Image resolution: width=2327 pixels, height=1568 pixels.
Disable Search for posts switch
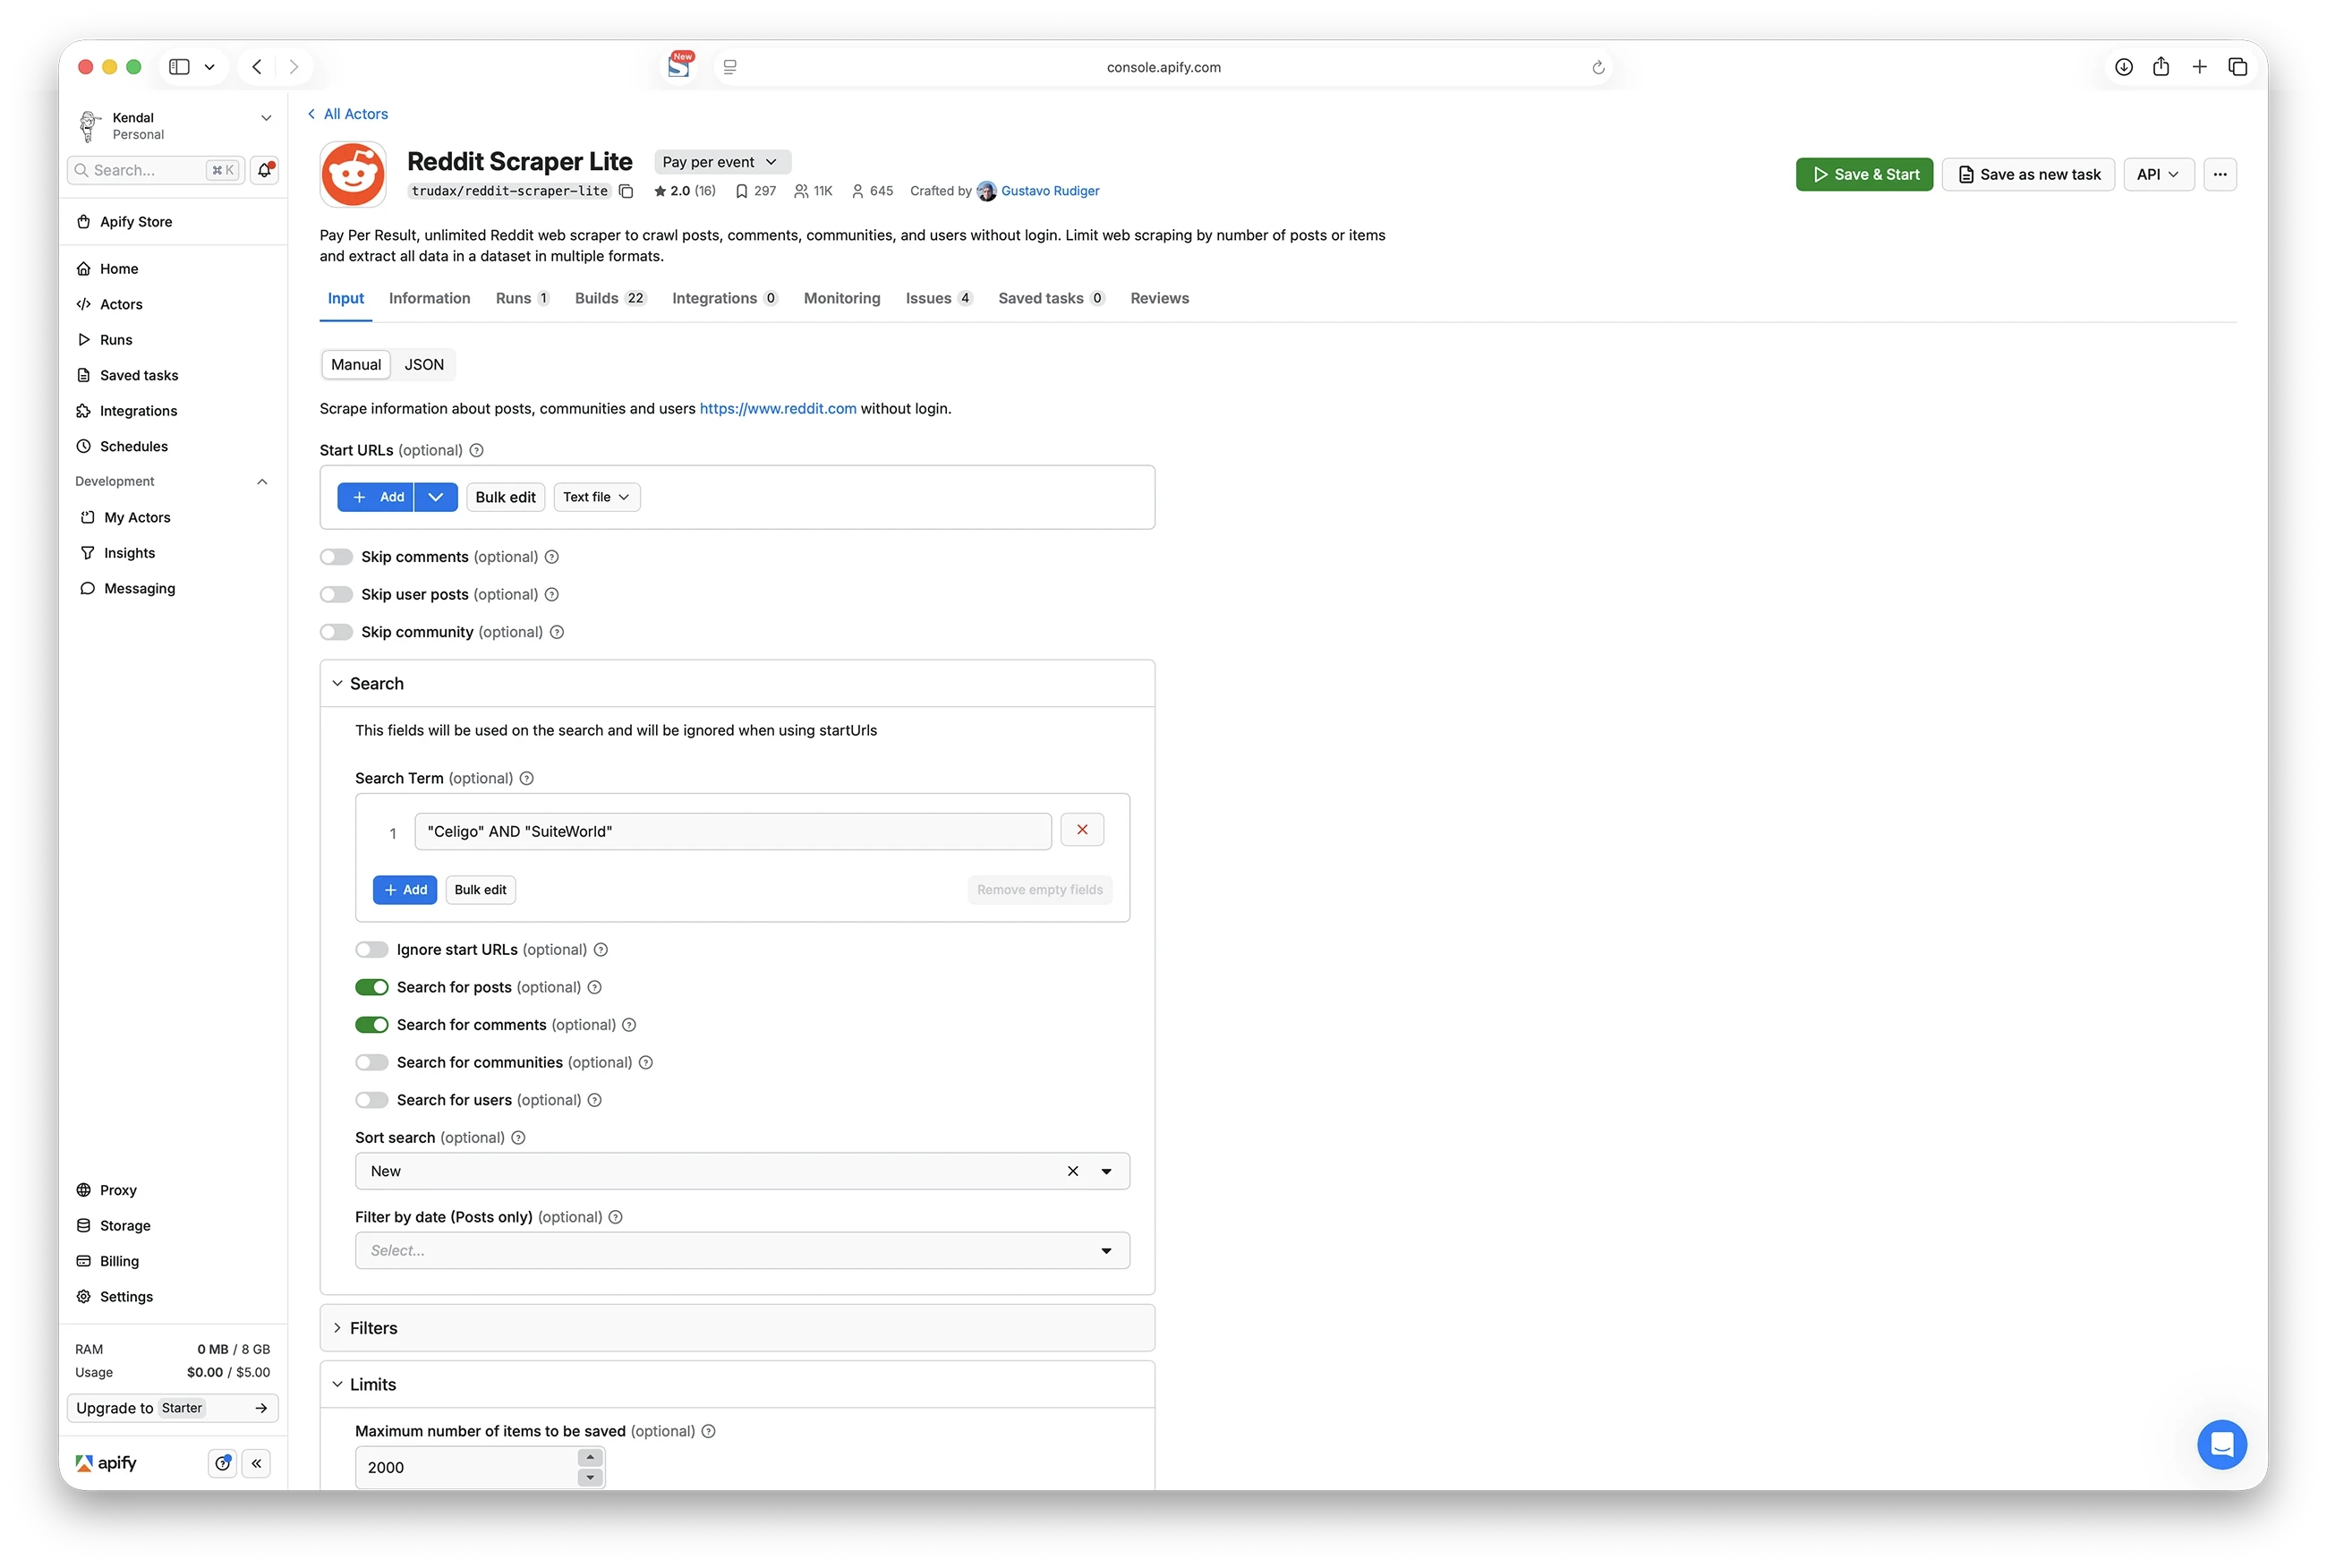pos(372,988)
